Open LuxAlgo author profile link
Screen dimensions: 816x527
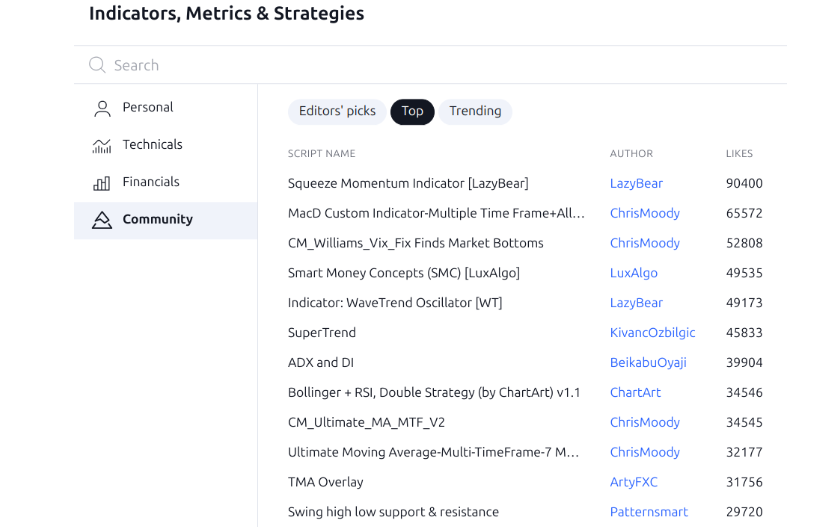(x=633, y=273)
